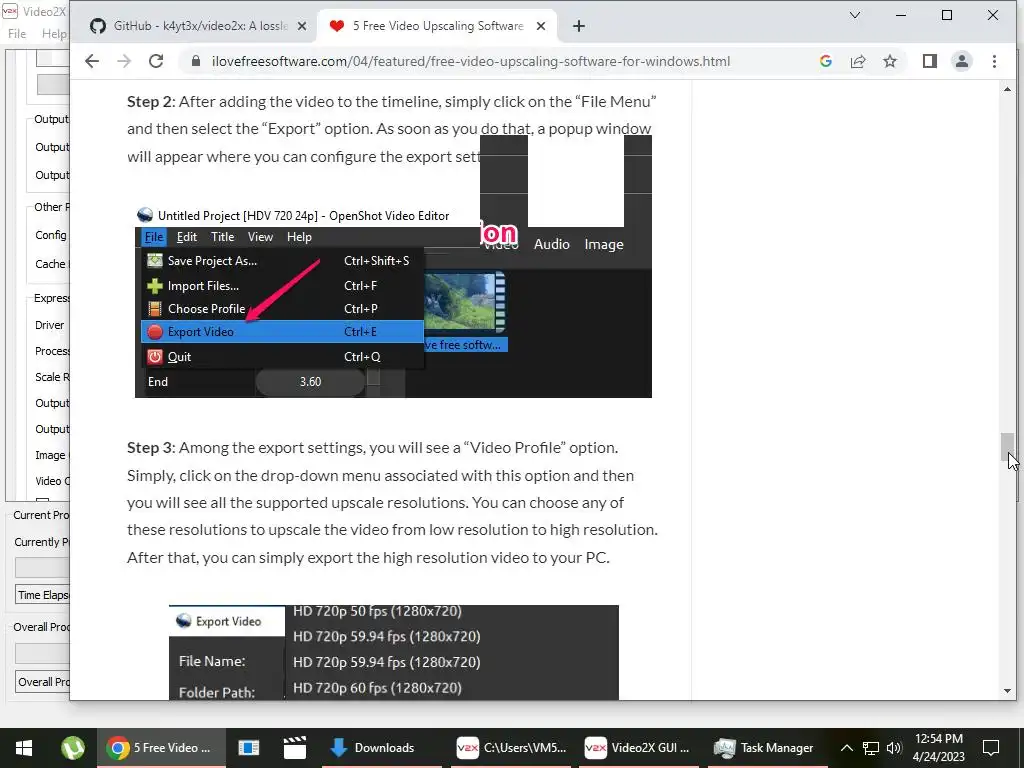Open a new browser tab
The width and height of the screenshot is (1024, 768).
(x=579, y=26)
